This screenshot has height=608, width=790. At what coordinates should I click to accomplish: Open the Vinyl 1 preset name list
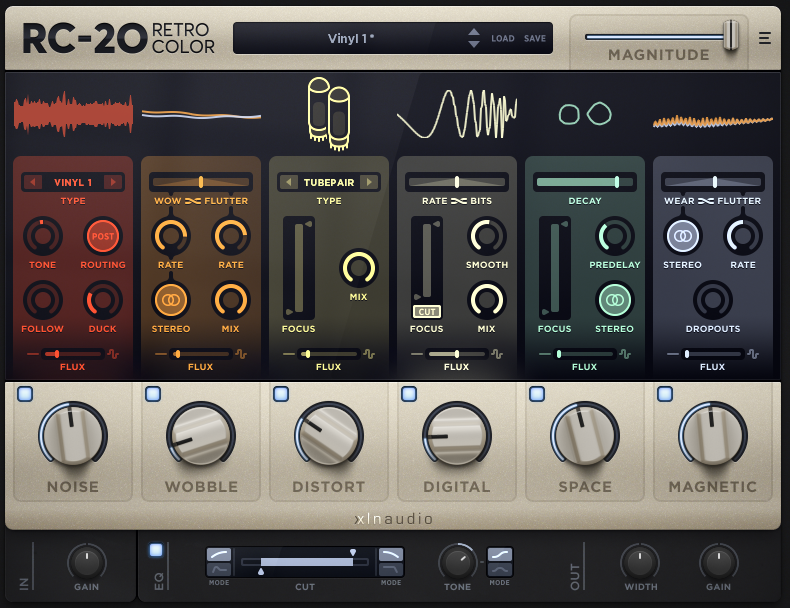pyautogui.click(x=351, y=38)
